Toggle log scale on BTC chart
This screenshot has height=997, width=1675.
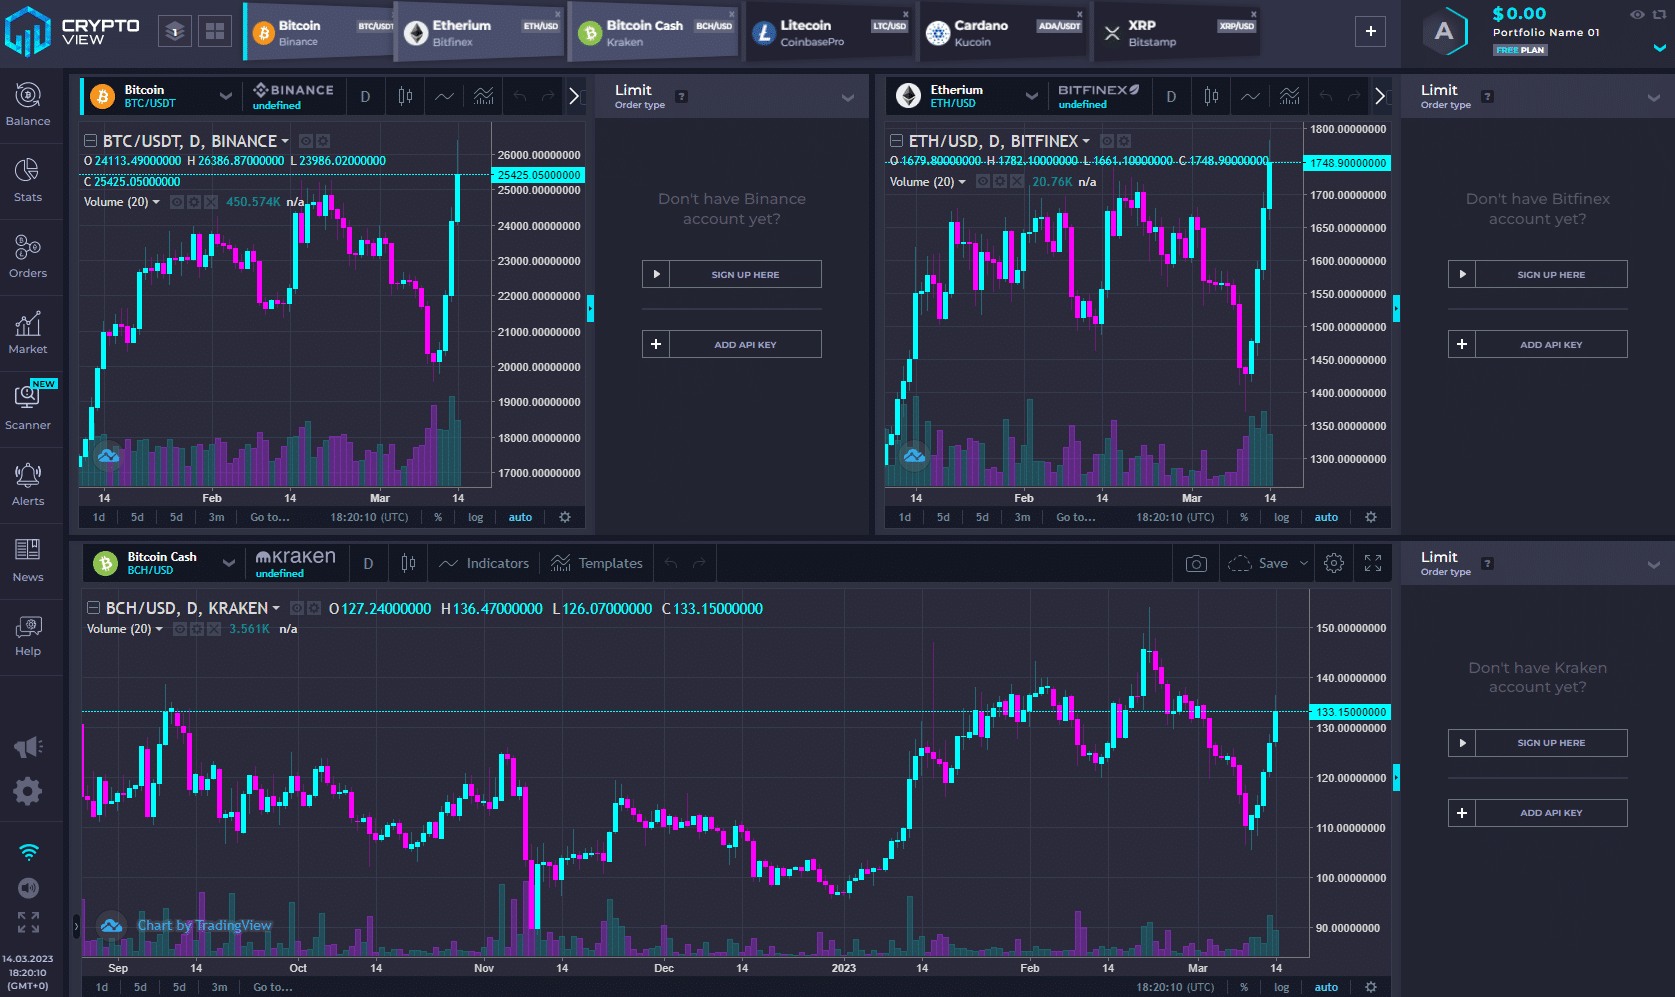(x=476, y=517)
